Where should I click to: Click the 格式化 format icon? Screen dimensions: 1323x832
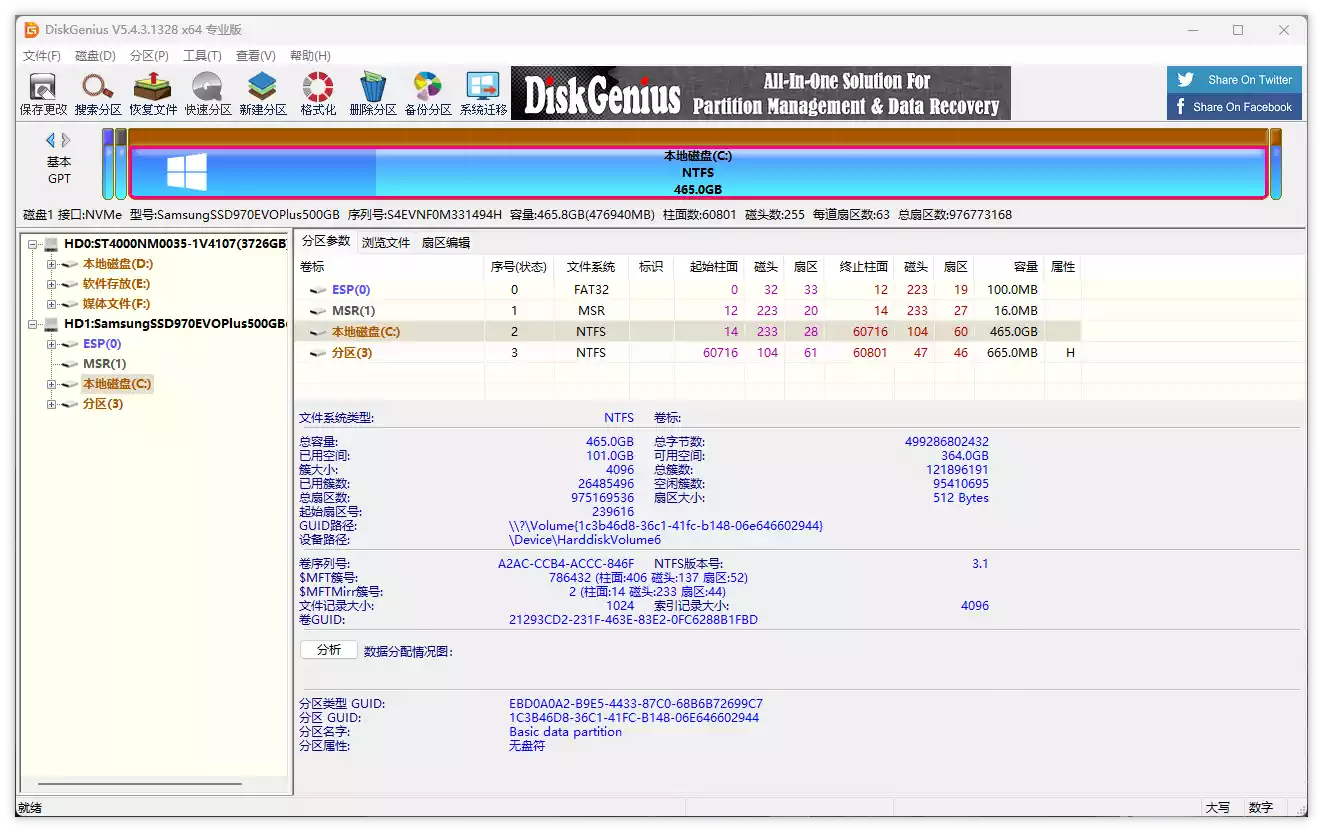318,94
